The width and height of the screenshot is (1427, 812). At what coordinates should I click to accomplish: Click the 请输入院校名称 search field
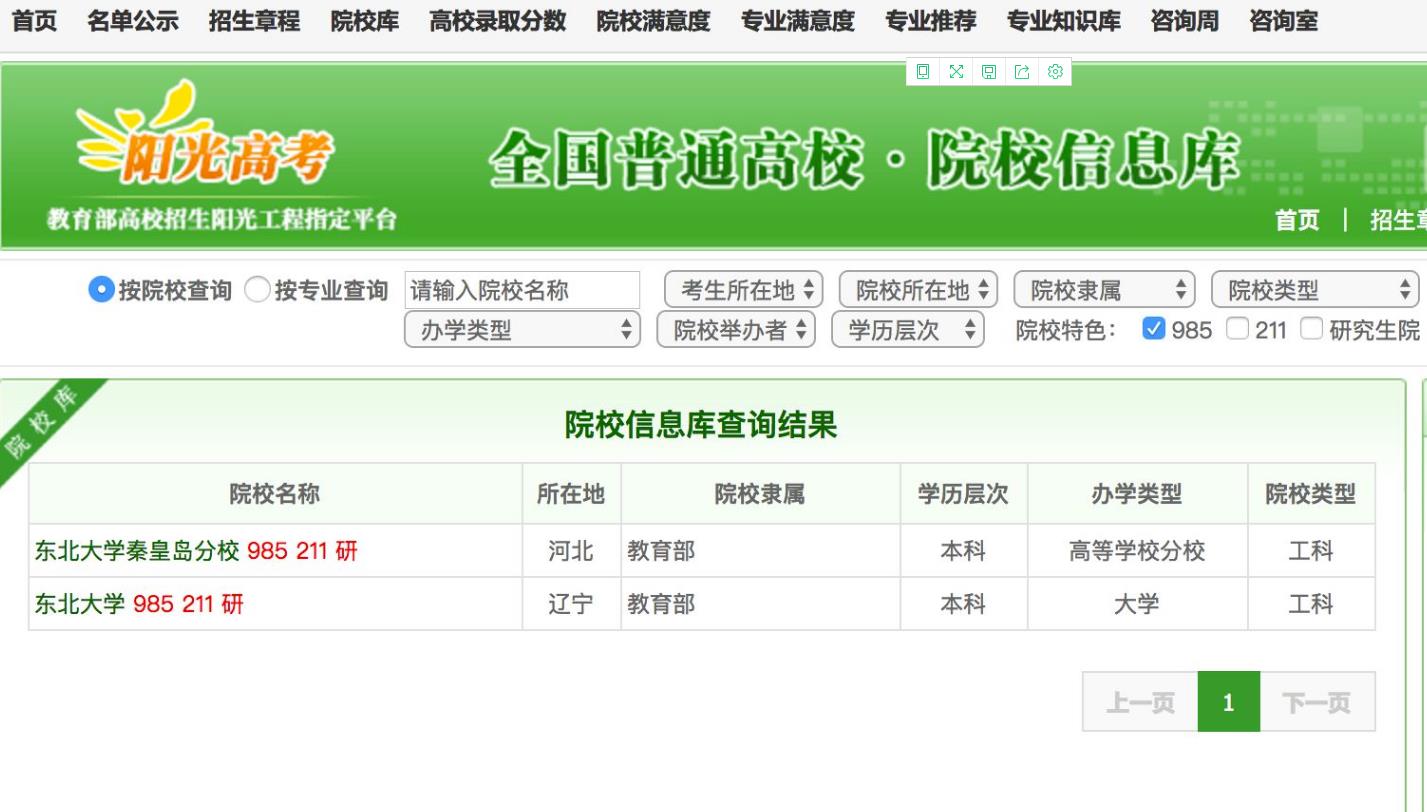tap(522, 290)
